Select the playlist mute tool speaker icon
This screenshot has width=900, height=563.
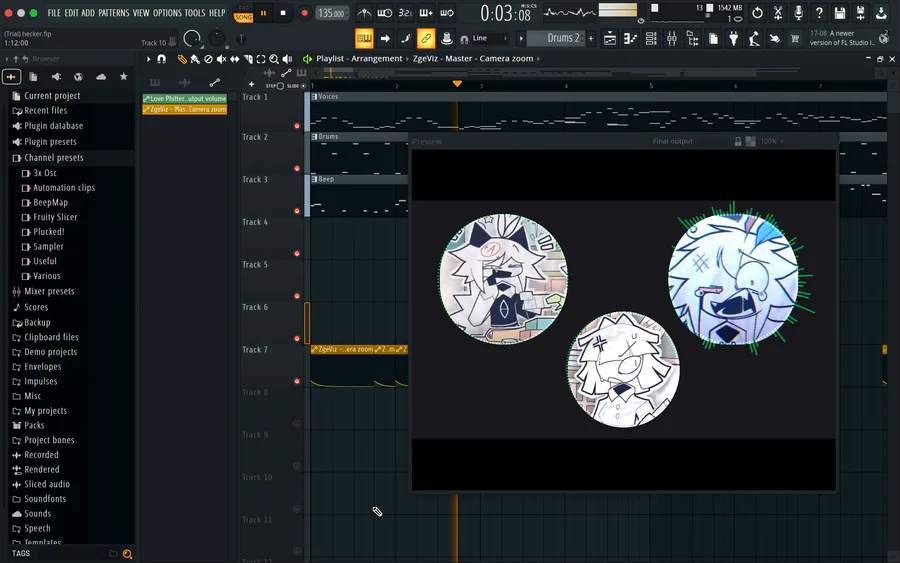pyautogui.click(x=222, y=59)
